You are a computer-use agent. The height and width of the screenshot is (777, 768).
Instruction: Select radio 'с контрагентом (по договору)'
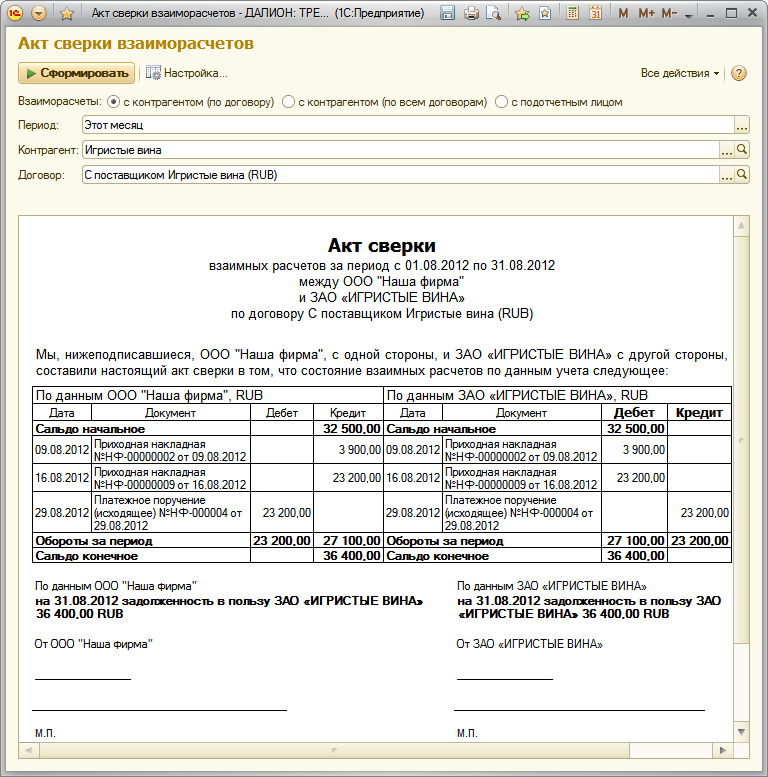[113, 102]
